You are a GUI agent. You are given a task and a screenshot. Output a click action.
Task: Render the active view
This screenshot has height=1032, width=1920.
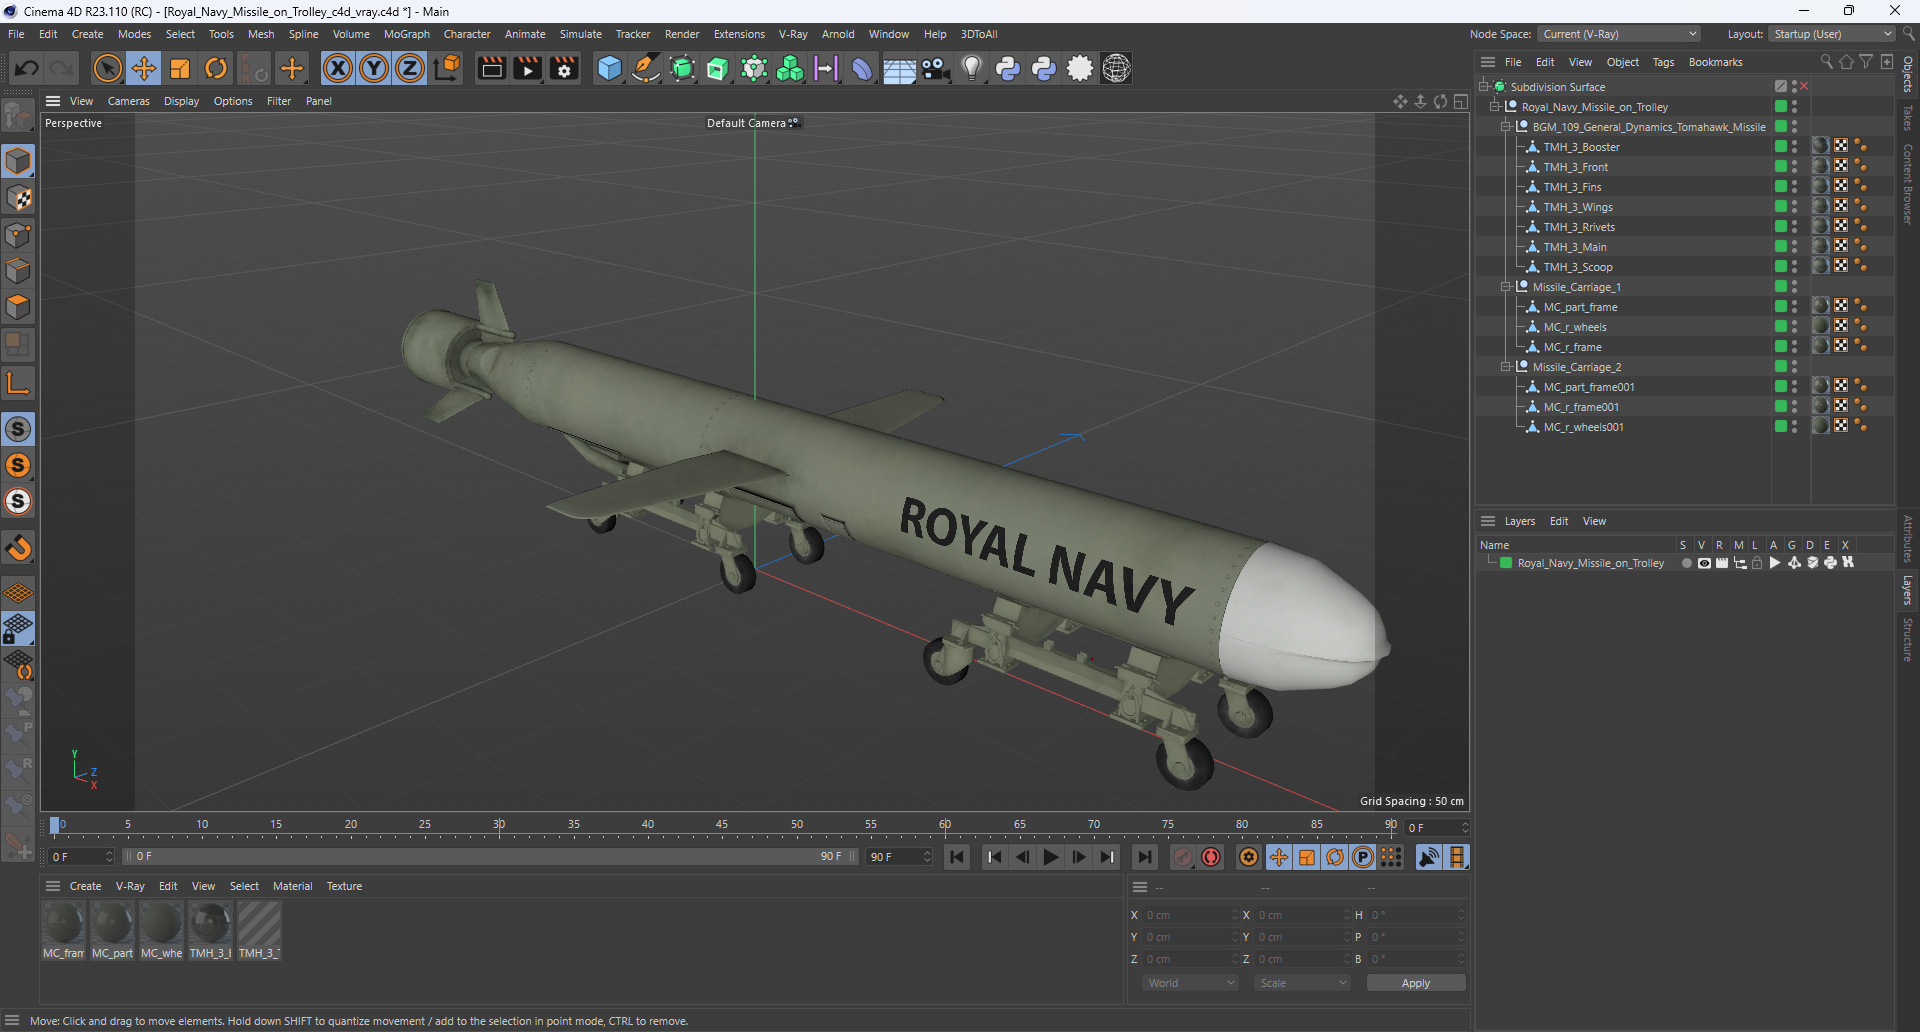coord(491,68)
